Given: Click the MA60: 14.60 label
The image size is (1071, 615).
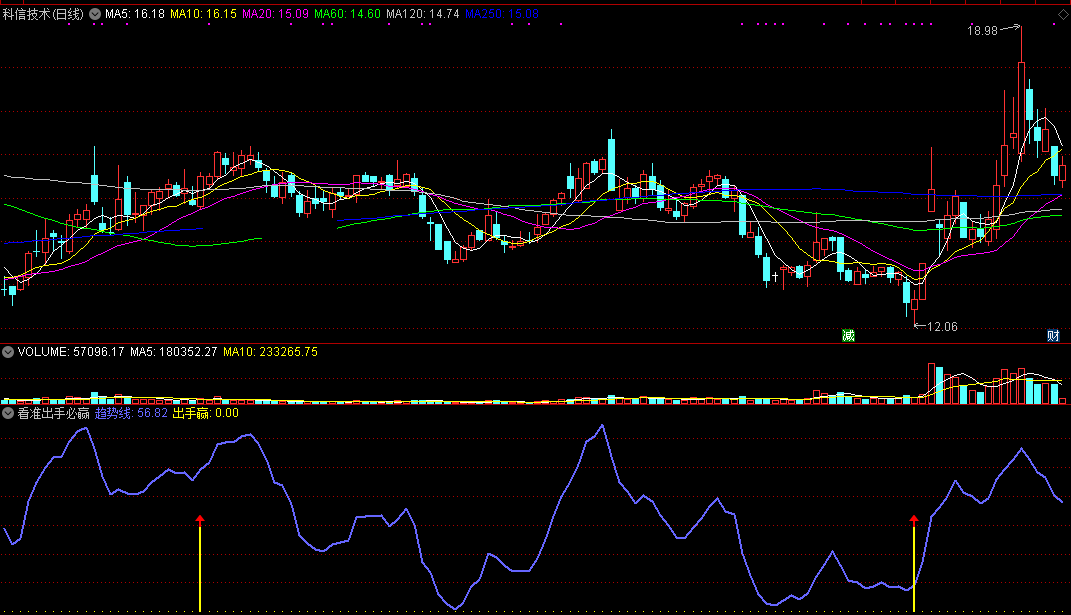Looking at the screenshot, I should click(347, 14).
